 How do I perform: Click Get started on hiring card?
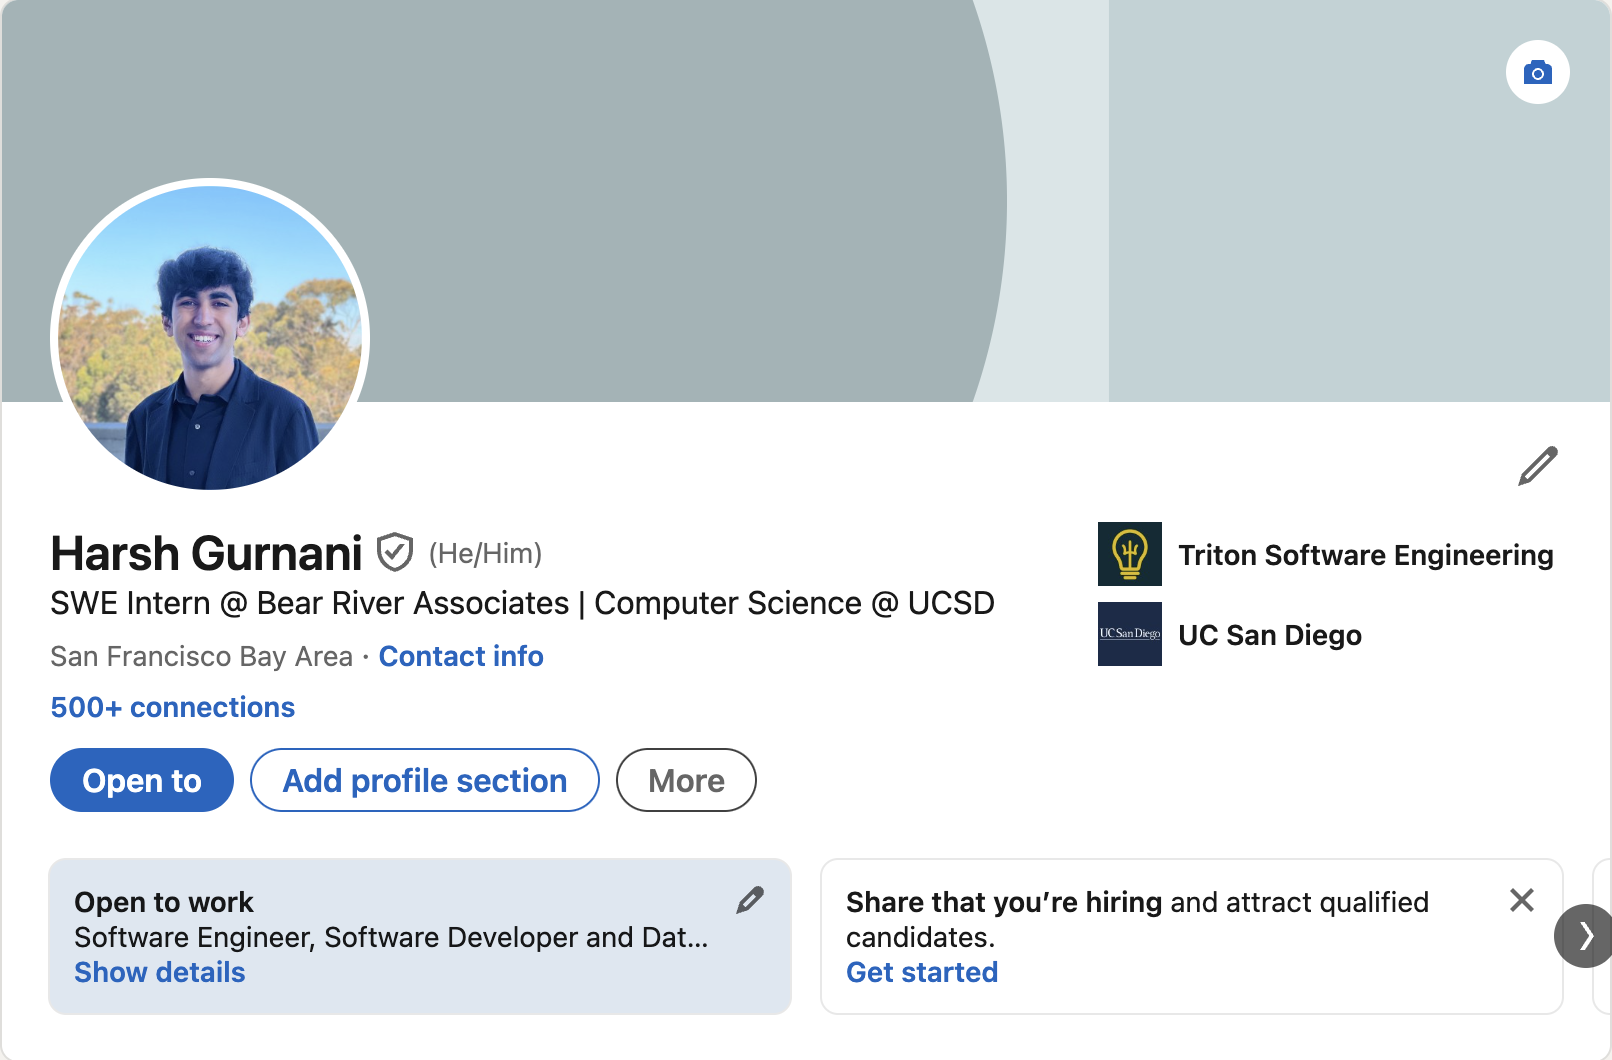[921, 972]
